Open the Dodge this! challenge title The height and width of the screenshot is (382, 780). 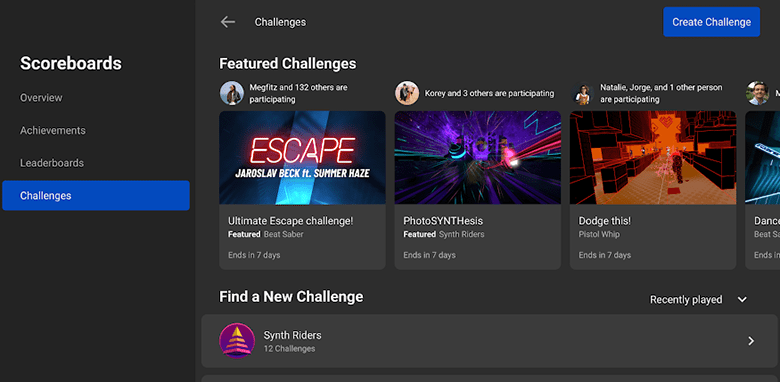[604, 221]
